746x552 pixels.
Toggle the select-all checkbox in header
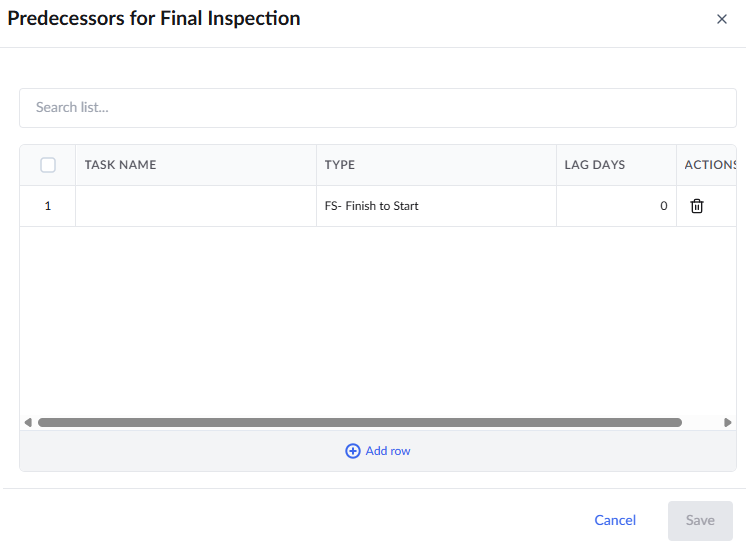point(48,165)
